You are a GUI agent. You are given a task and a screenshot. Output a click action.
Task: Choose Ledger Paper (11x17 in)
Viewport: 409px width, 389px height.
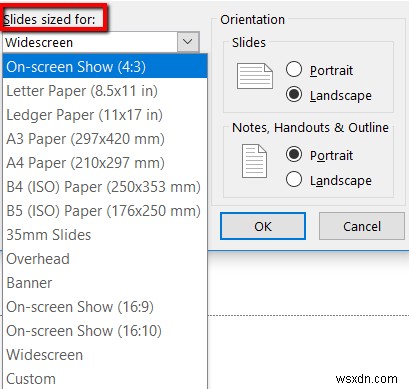tap(105, 115)
